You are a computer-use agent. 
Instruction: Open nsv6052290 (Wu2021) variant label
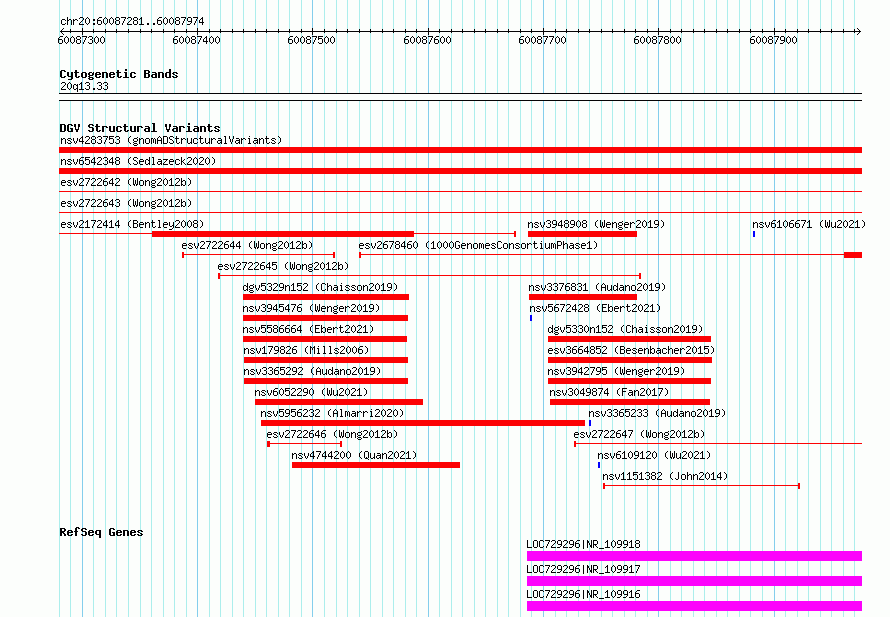[x=311, y=392]
